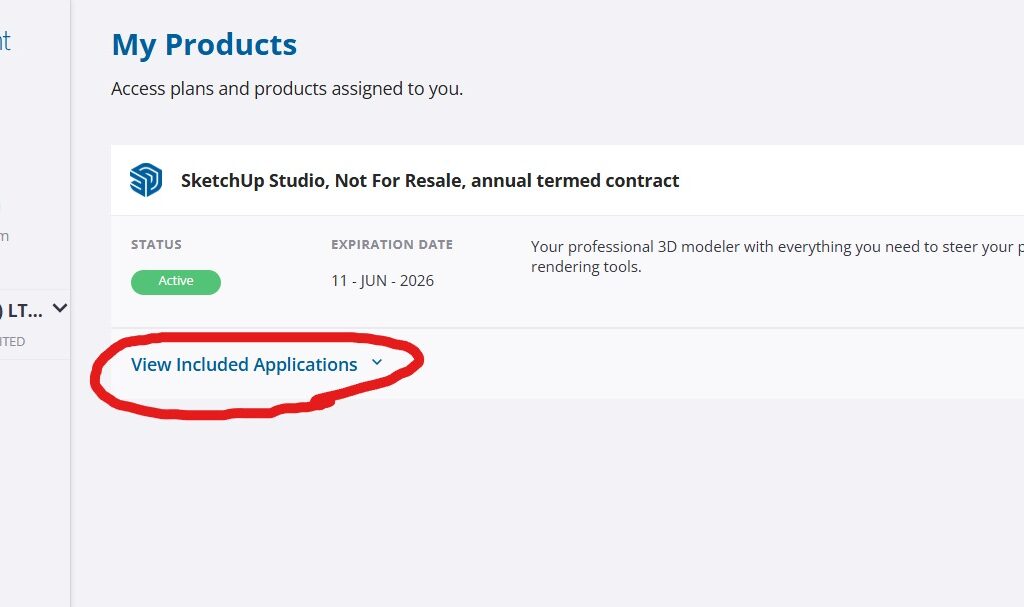Screen dimensions: 1024x607
Task: Expand the sidebar account dropdown chevron
Action: tap(60, 308)
